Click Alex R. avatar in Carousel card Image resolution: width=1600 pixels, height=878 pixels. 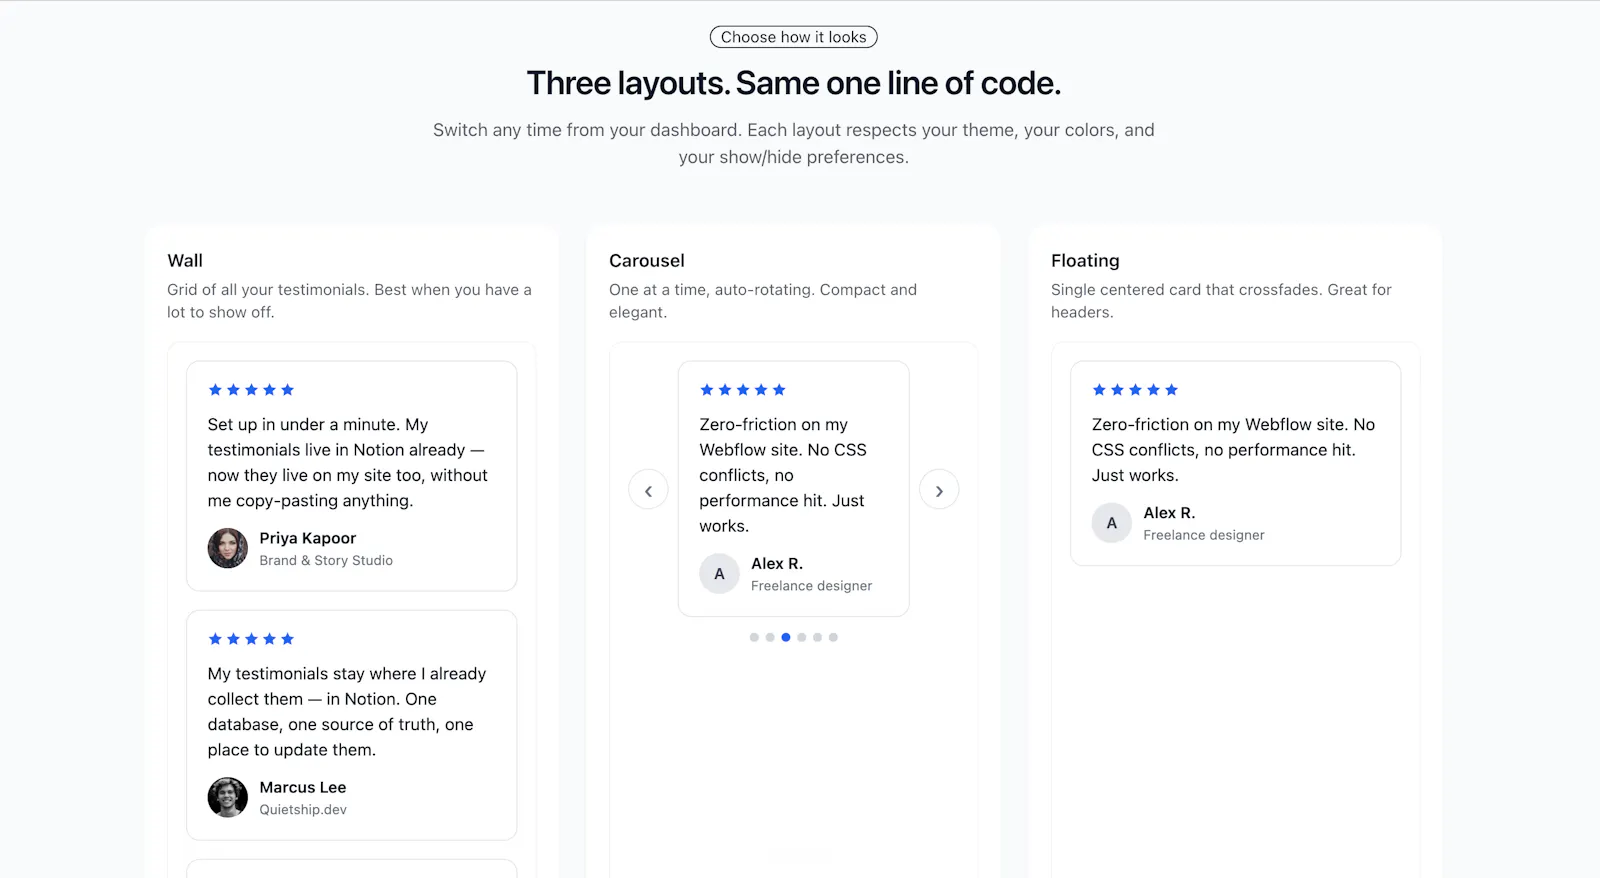click(x=719, y=574)
